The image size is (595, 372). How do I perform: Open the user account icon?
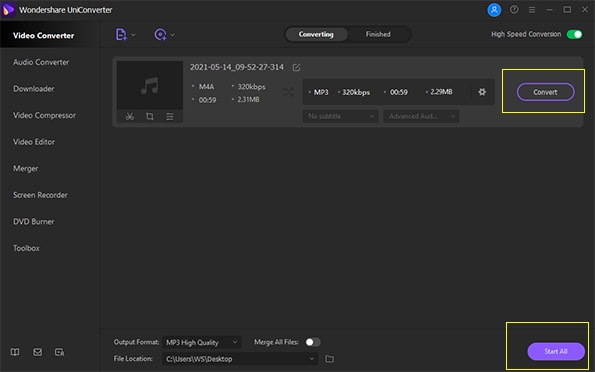click(x=494, y=10)
